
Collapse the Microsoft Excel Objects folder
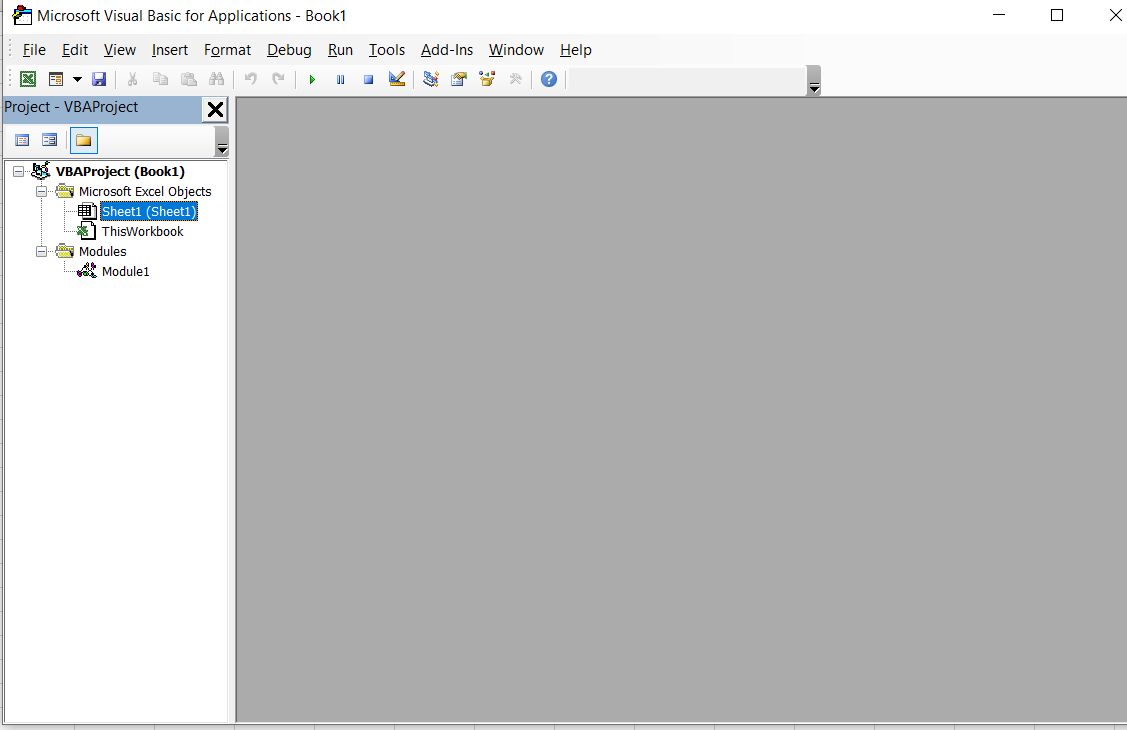41,192
